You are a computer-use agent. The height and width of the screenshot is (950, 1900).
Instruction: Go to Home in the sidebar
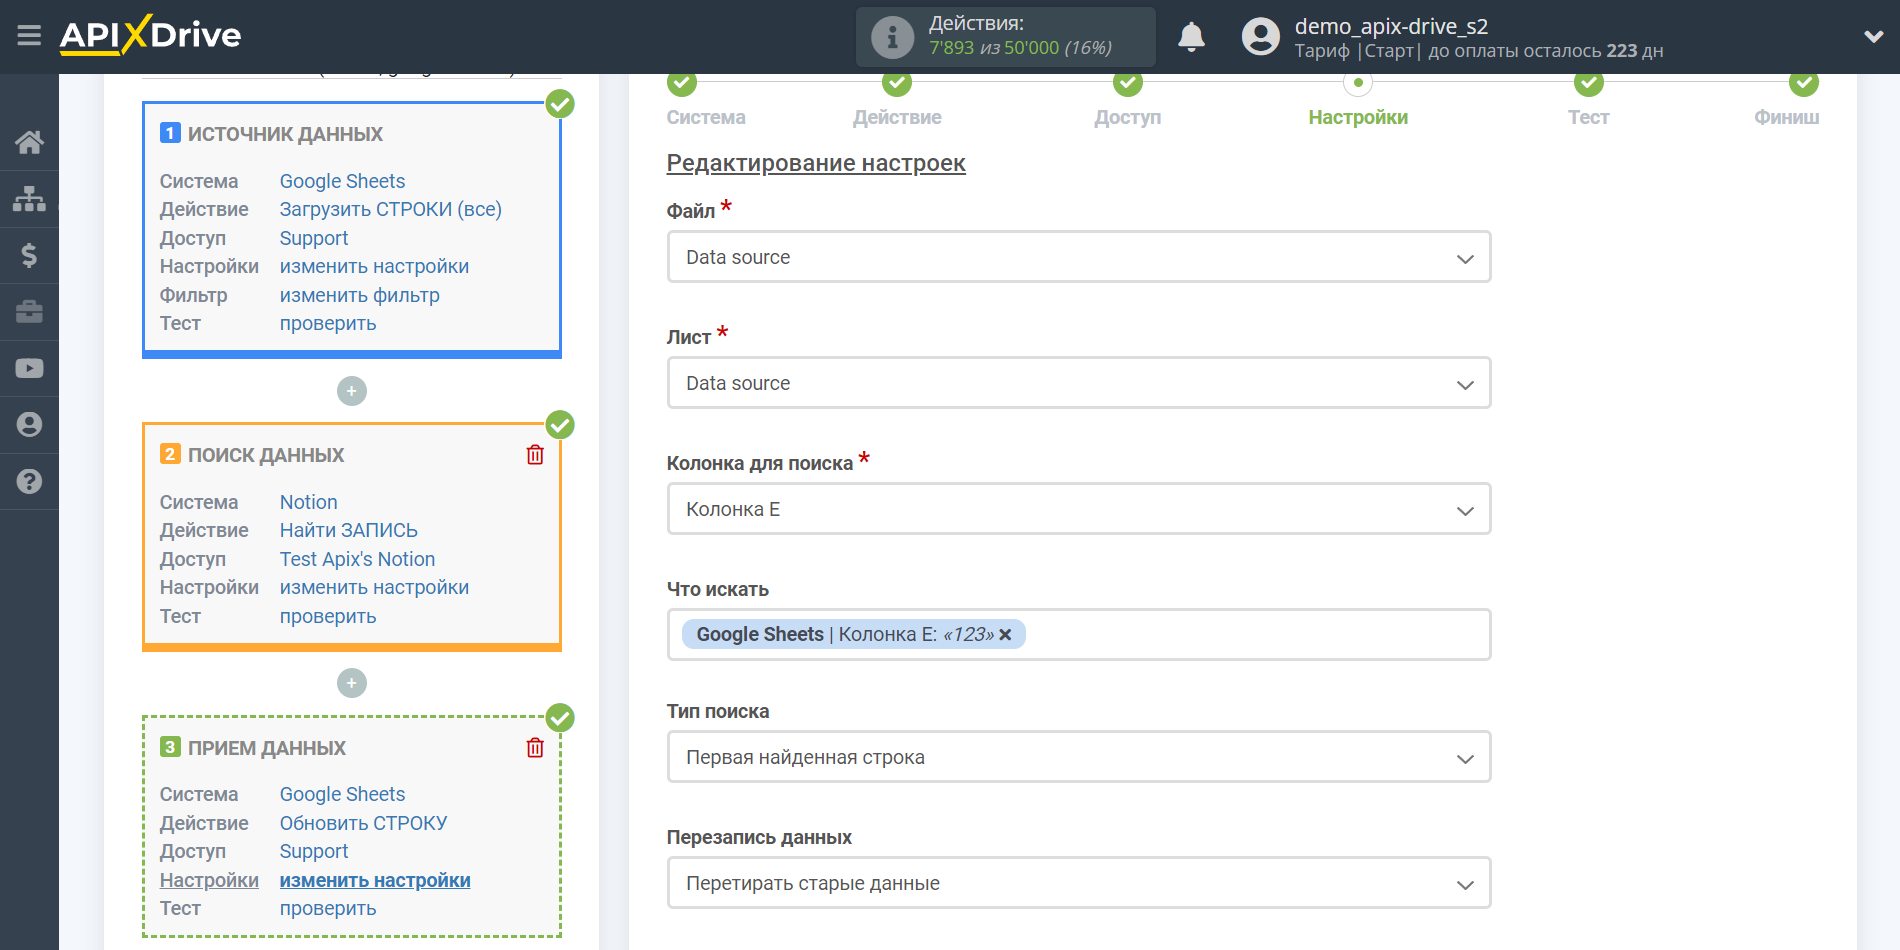[x=29, y=142]
